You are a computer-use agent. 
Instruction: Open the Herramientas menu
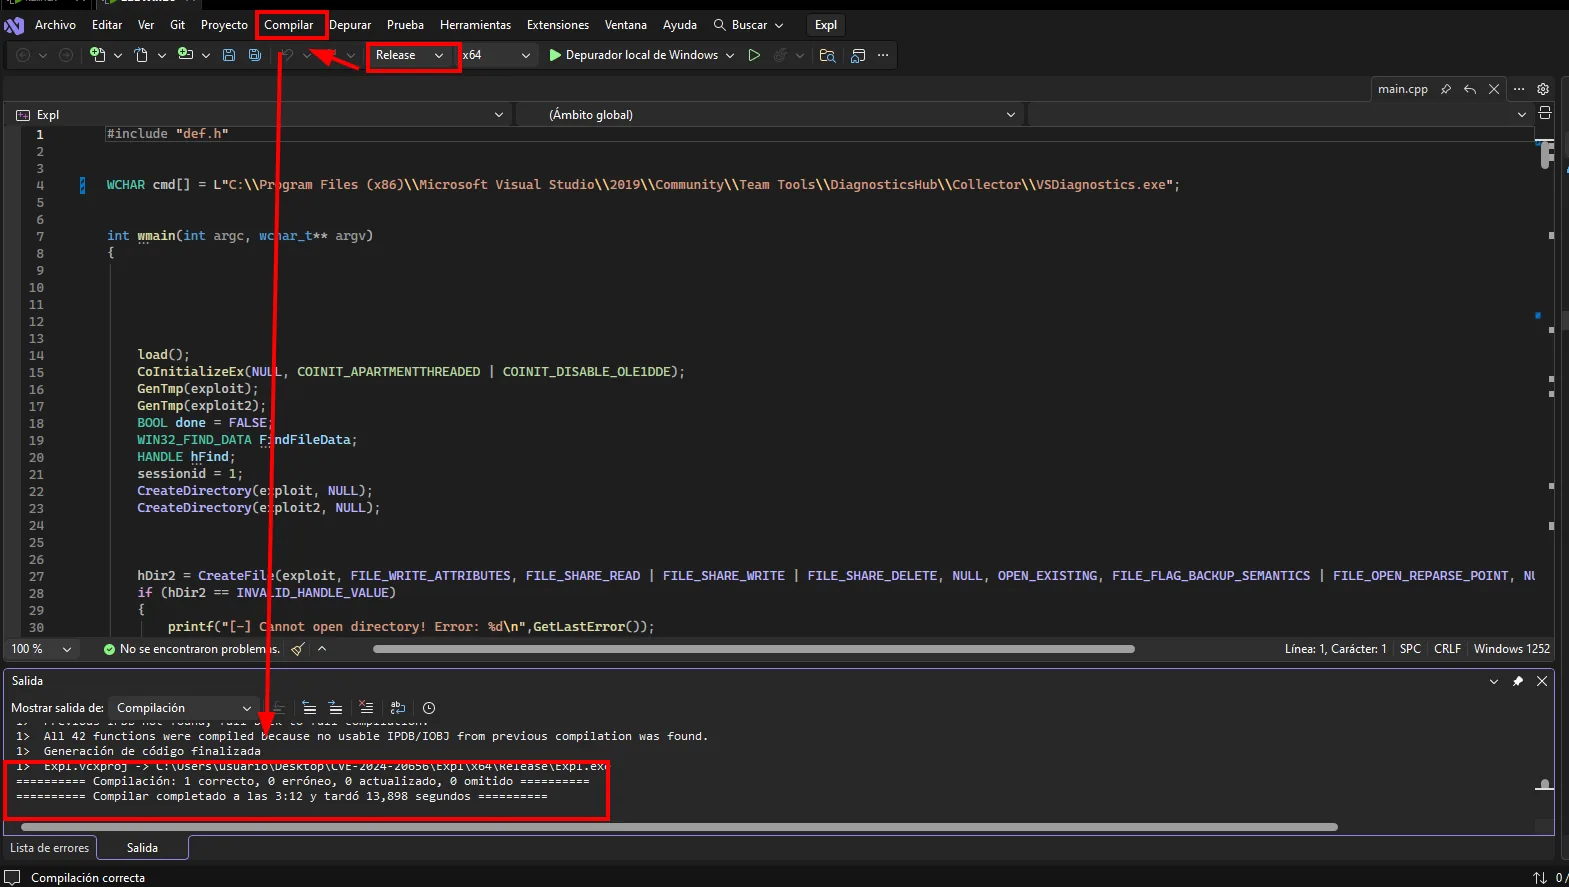point(475,25)
